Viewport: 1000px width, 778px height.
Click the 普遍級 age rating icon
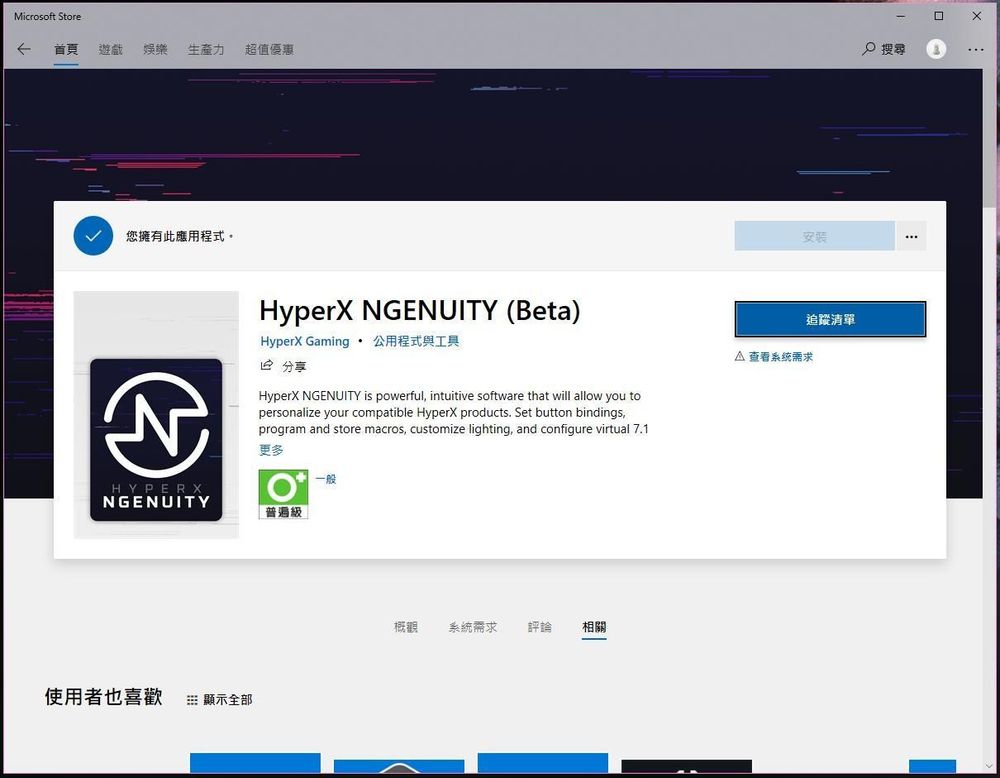[x=283, y=494]
